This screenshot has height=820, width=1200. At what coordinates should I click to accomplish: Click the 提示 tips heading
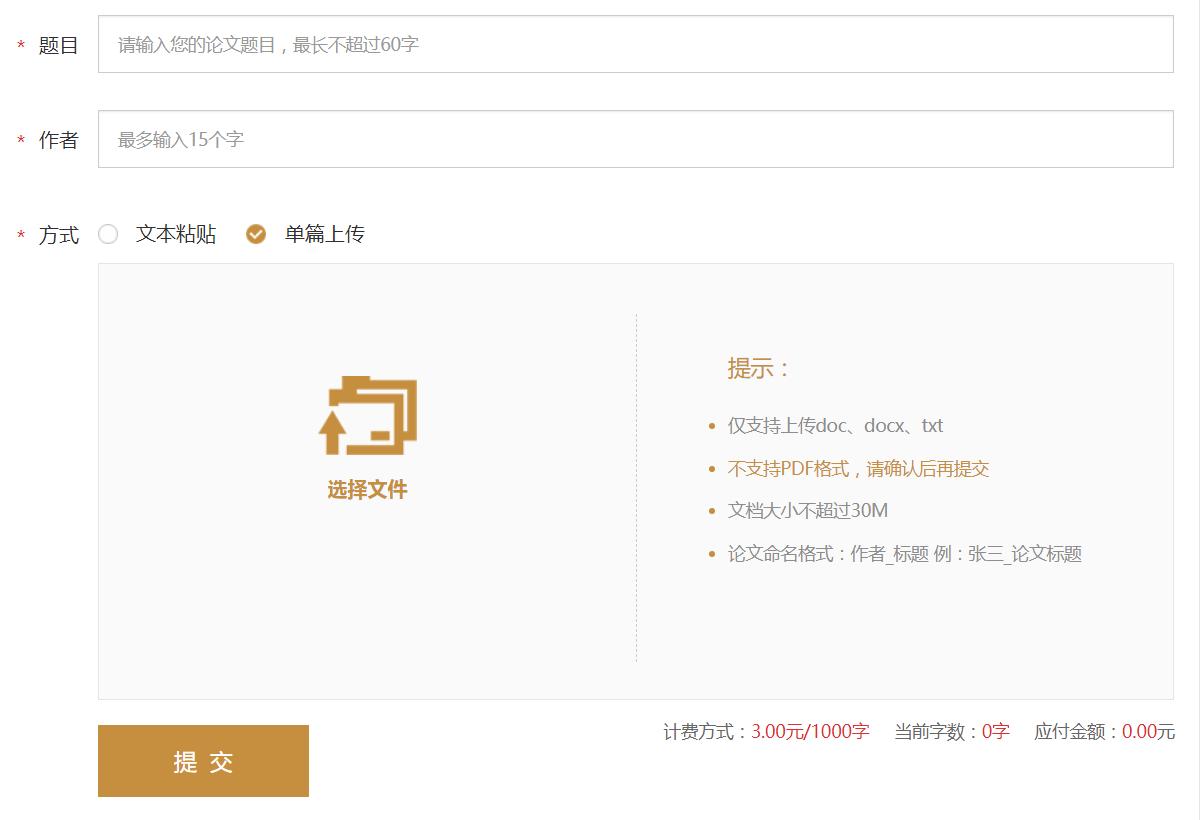[752, 369]
